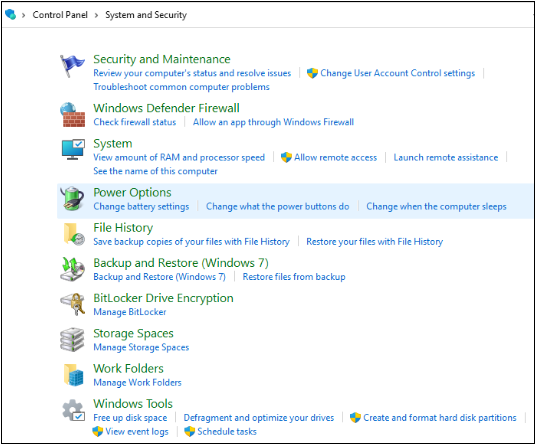Viewport: 536px width, 445px height.
Task: Open View event logs link
Action: coord(137,432)
